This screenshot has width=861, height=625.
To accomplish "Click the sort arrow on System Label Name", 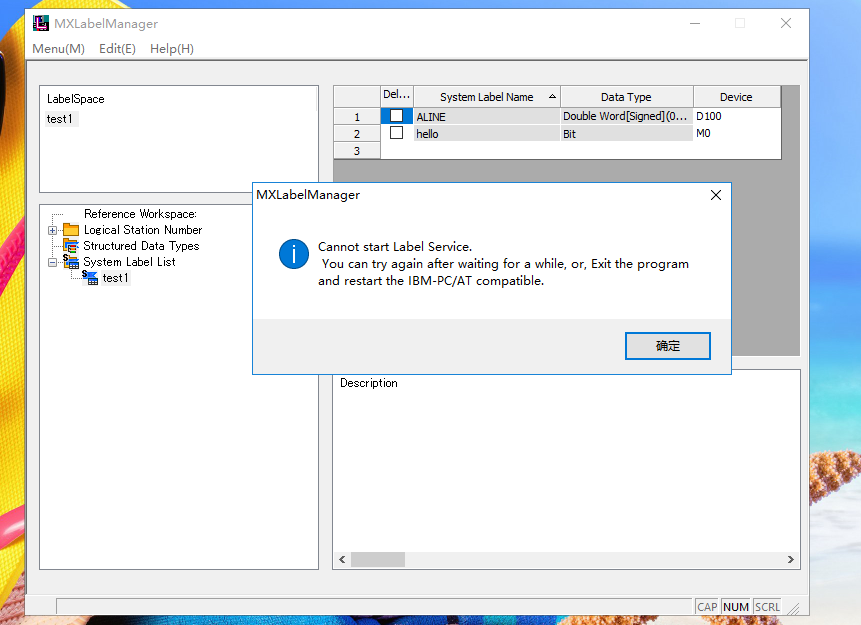I will (553, 97).
